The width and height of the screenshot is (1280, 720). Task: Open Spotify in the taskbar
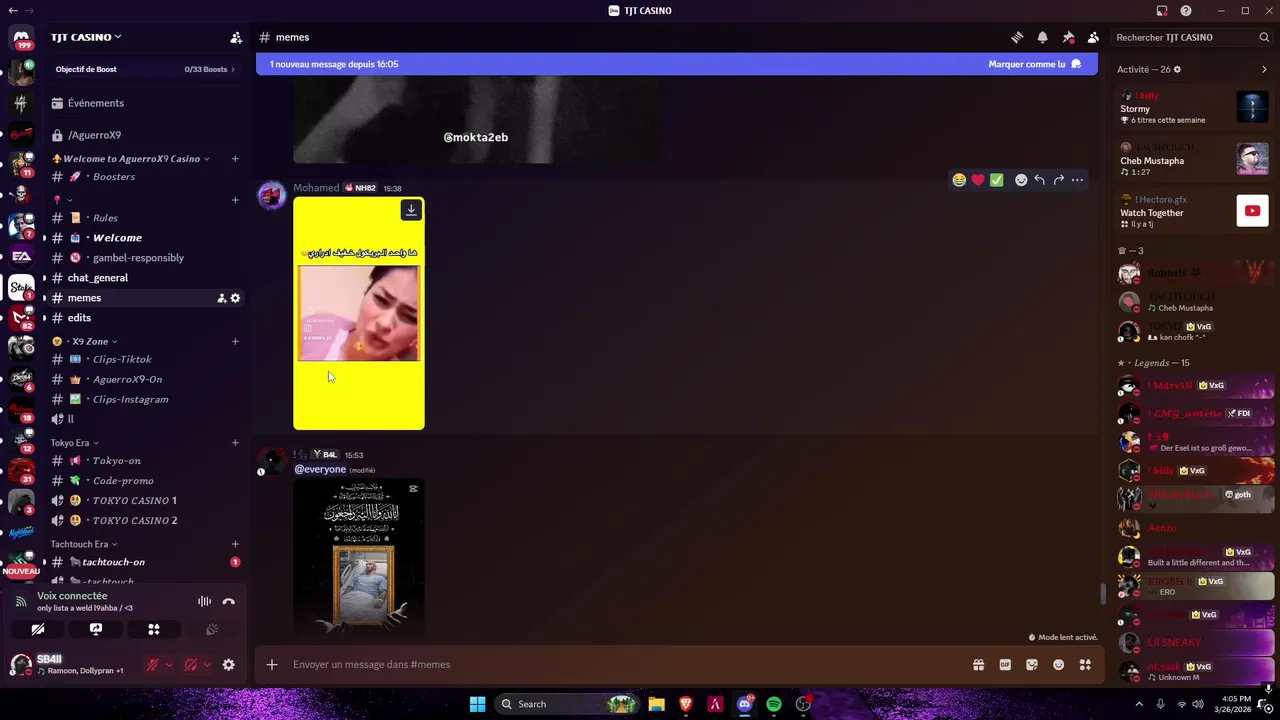[x=774, y=704]
